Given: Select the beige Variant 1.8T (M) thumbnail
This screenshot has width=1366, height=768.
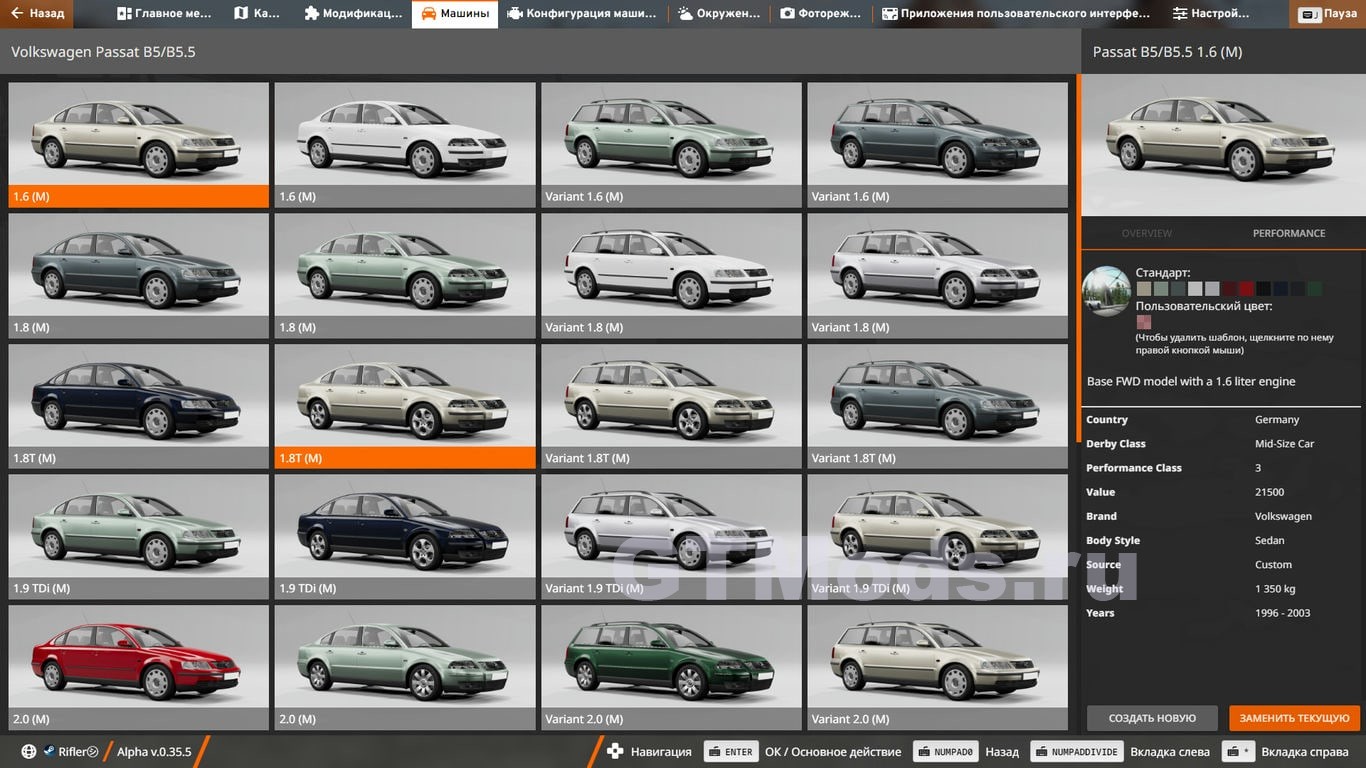Looking at the screenshot, I should coord(671,407).
